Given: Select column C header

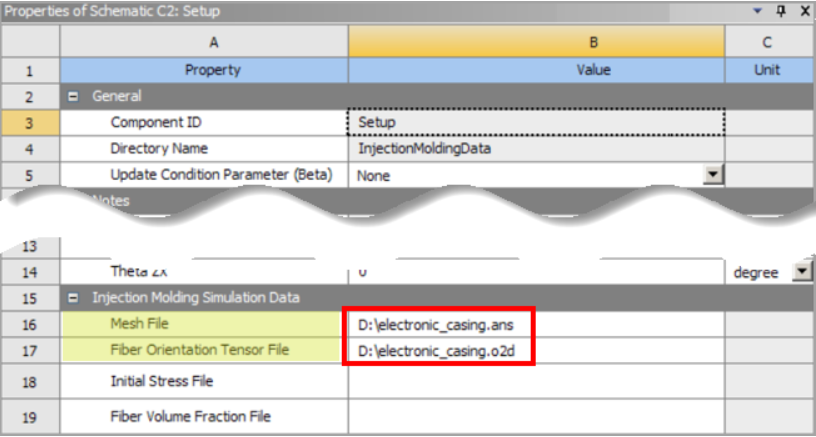Looking at the screenshot, I should click(768, 42).
